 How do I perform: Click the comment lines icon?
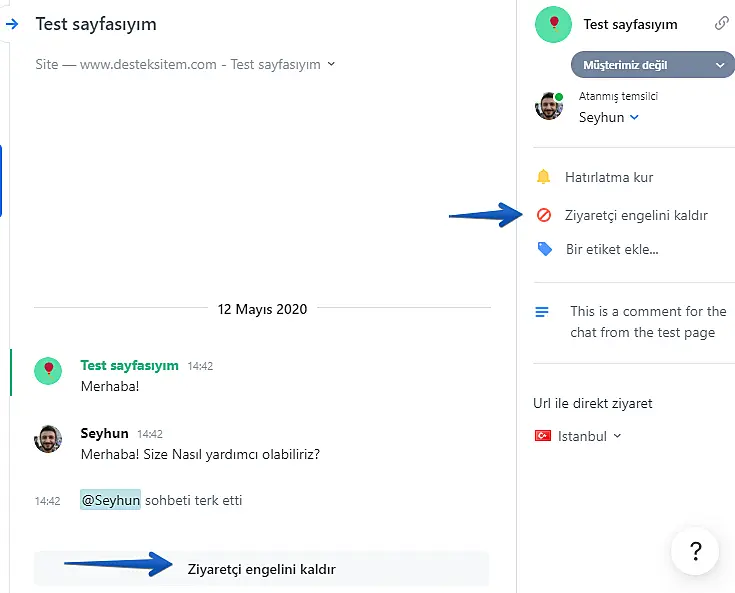tap(542, 312)
